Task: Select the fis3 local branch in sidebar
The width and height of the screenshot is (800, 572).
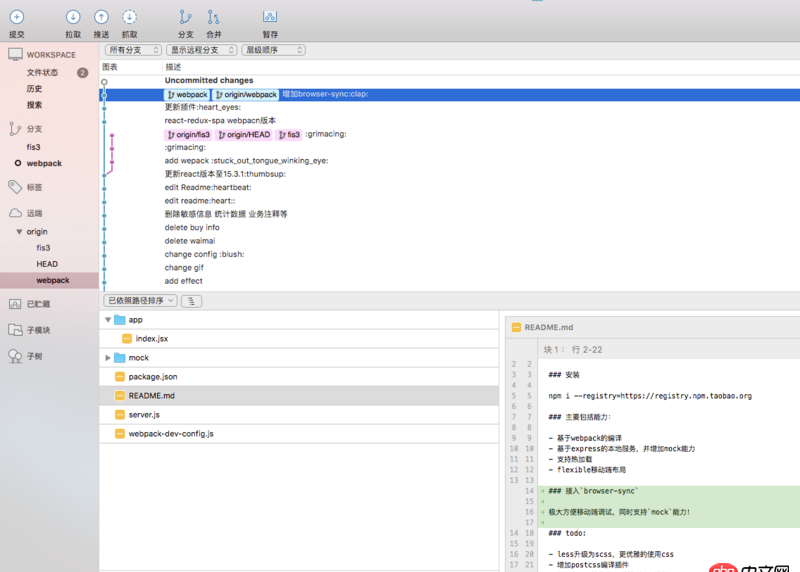Action: [x=35, y=147]
